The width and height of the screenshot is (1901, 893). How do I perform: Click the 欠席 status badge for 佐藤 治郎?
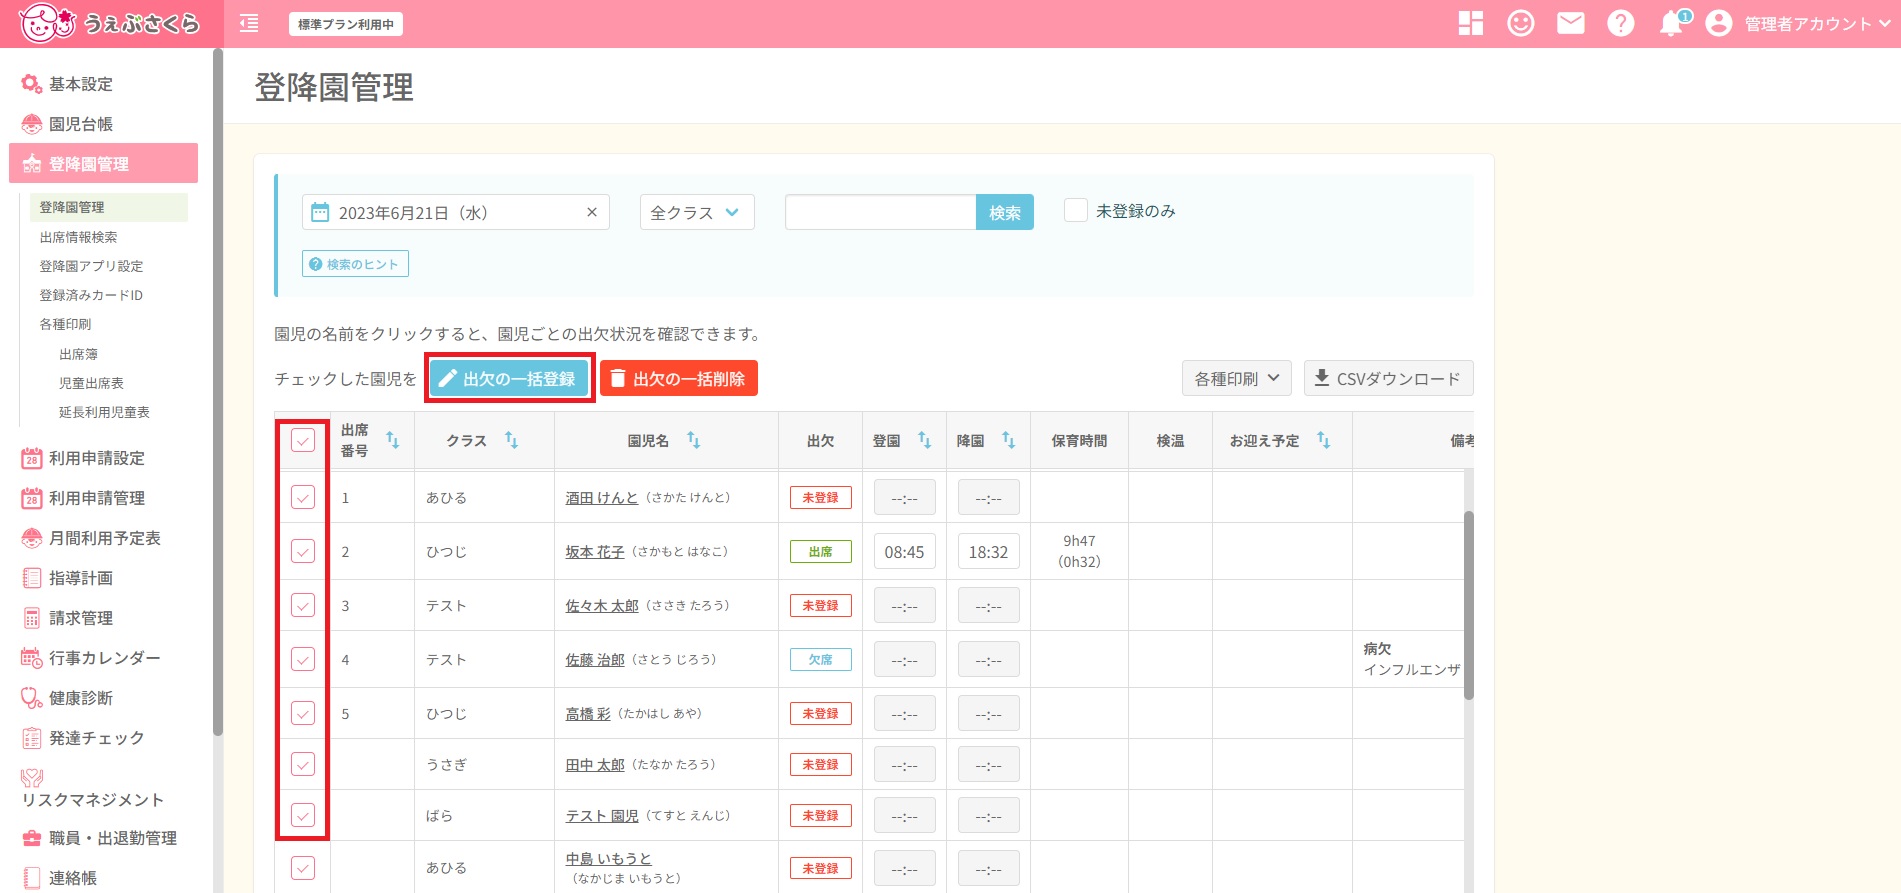click(x=821, y=659)
